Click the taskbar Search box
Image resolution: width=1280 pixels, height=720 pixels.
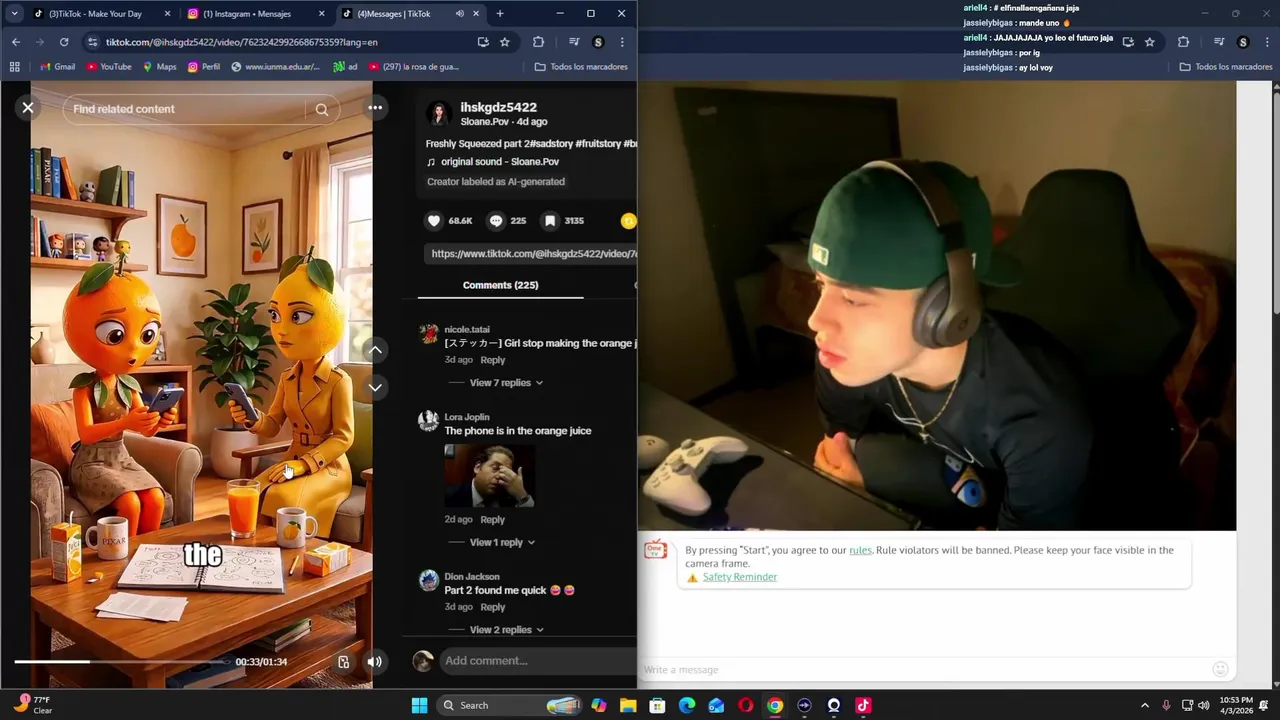tap(510, 705)
